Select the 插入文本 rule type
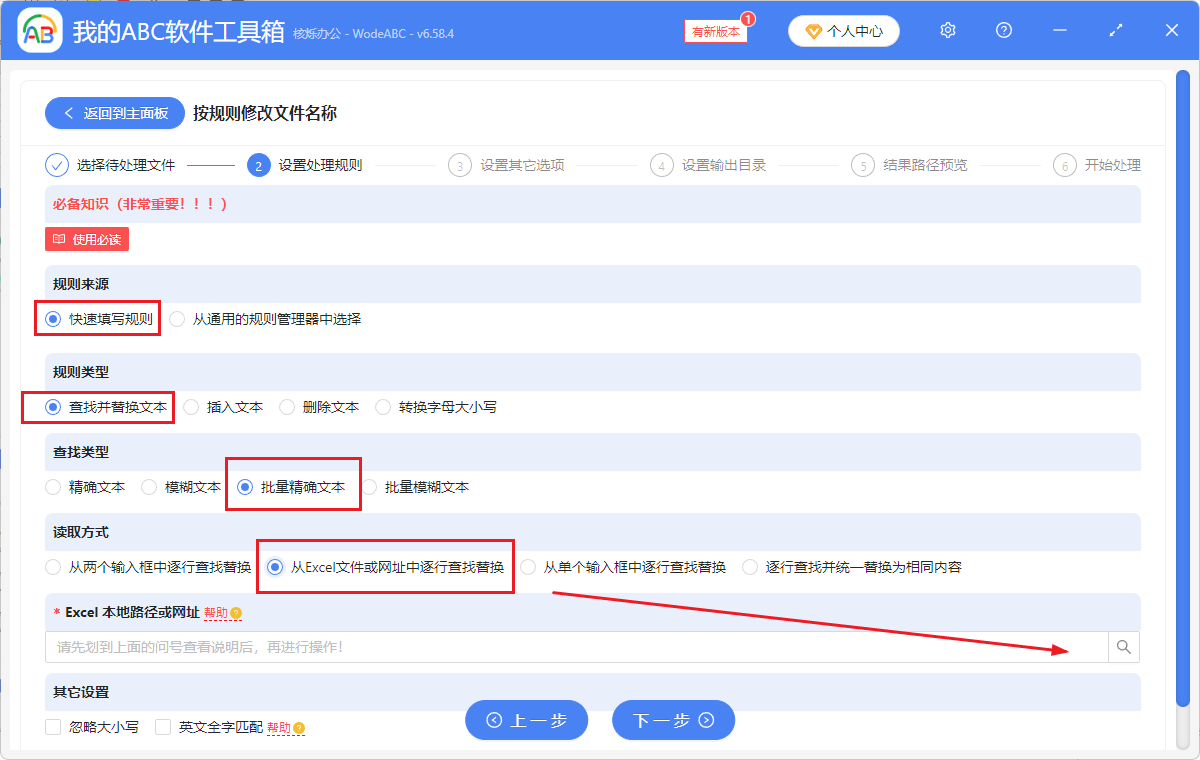This screenshot has width=1200, height=760. [x=192, y=406]
